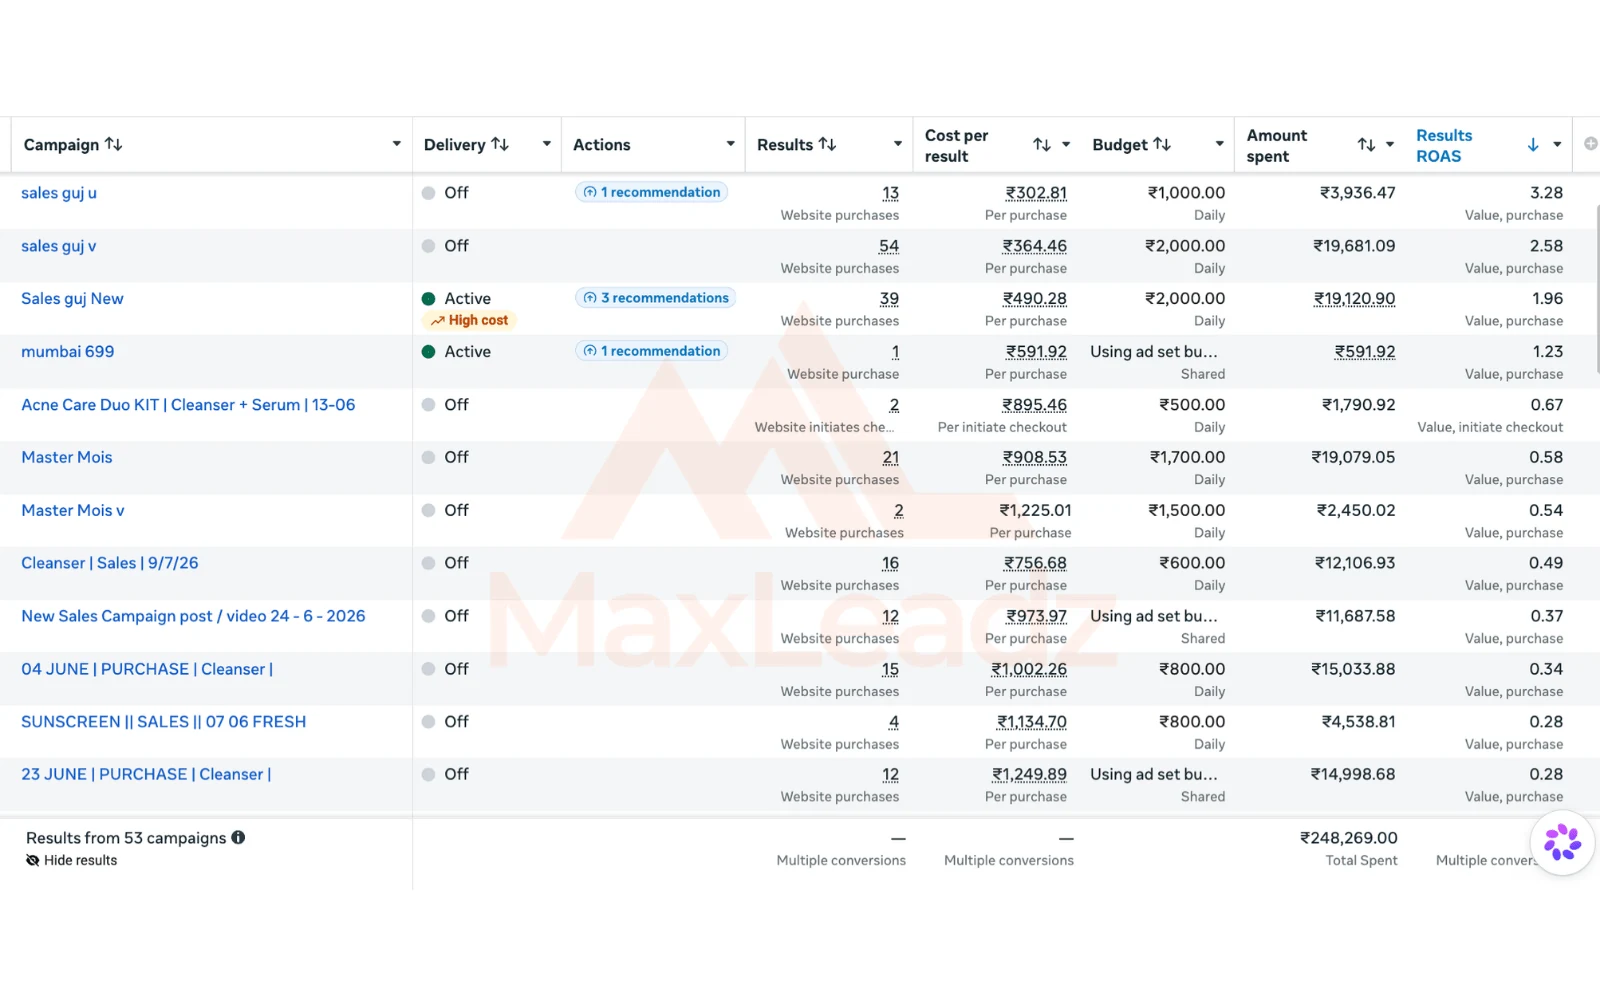Viewport: 1600px width, 1000px height.
Task: Click the 04 JUNE PURCHASE Cleanser campaign name
Action: point(147,670)
